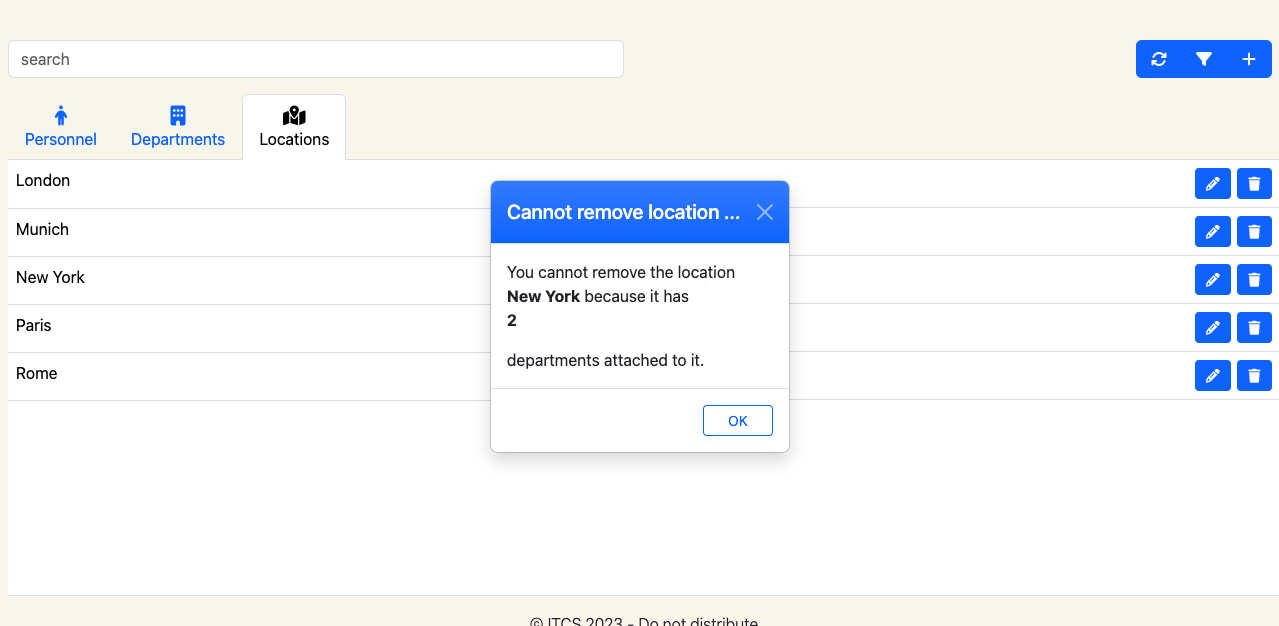The image size is (1279, 626).
Task: Delete London using its trash icon
Action: [x=1254, y=183]
